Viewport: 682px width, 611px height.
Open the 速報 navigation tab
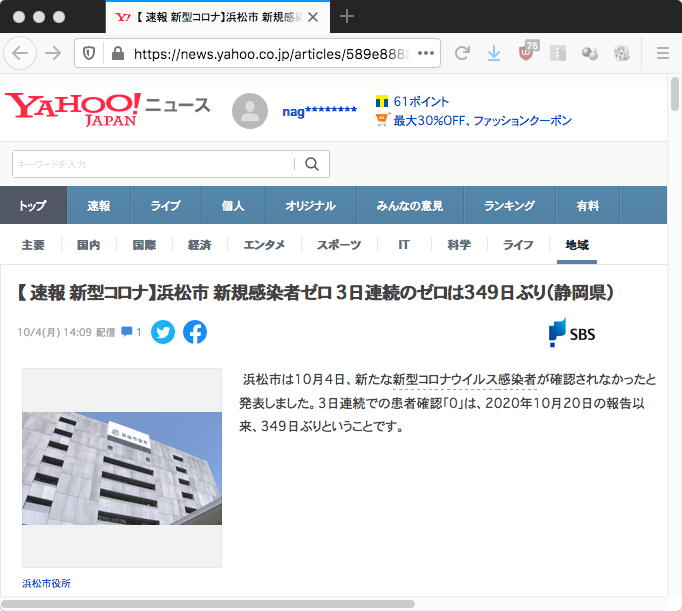pyautogui.click(x=99, y=205)
